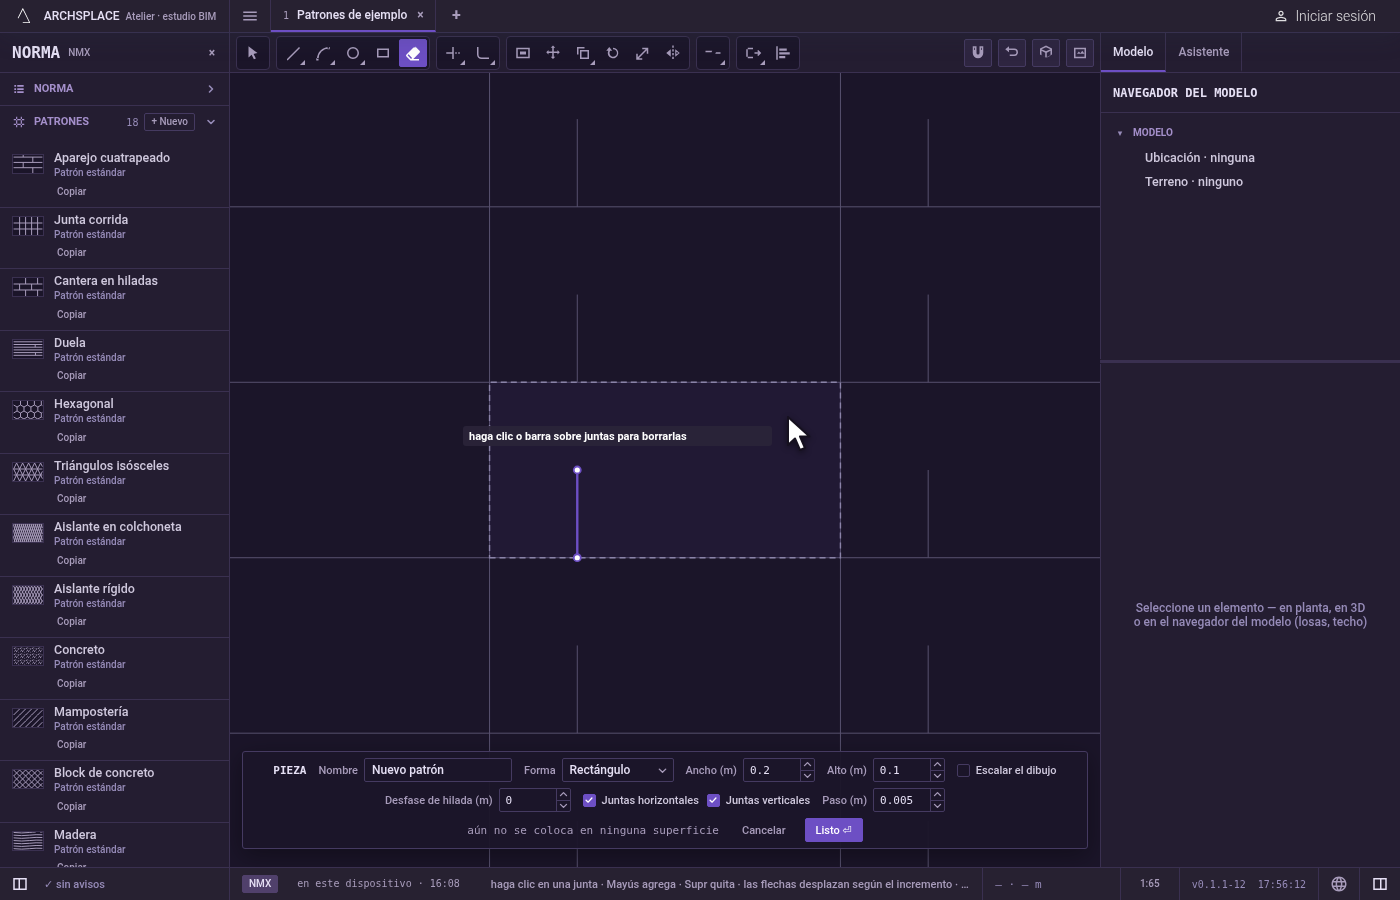The height and width of the screenshot is (900, 1400).
Task: Open the hamburger main menu
Action: coord(250,15)
